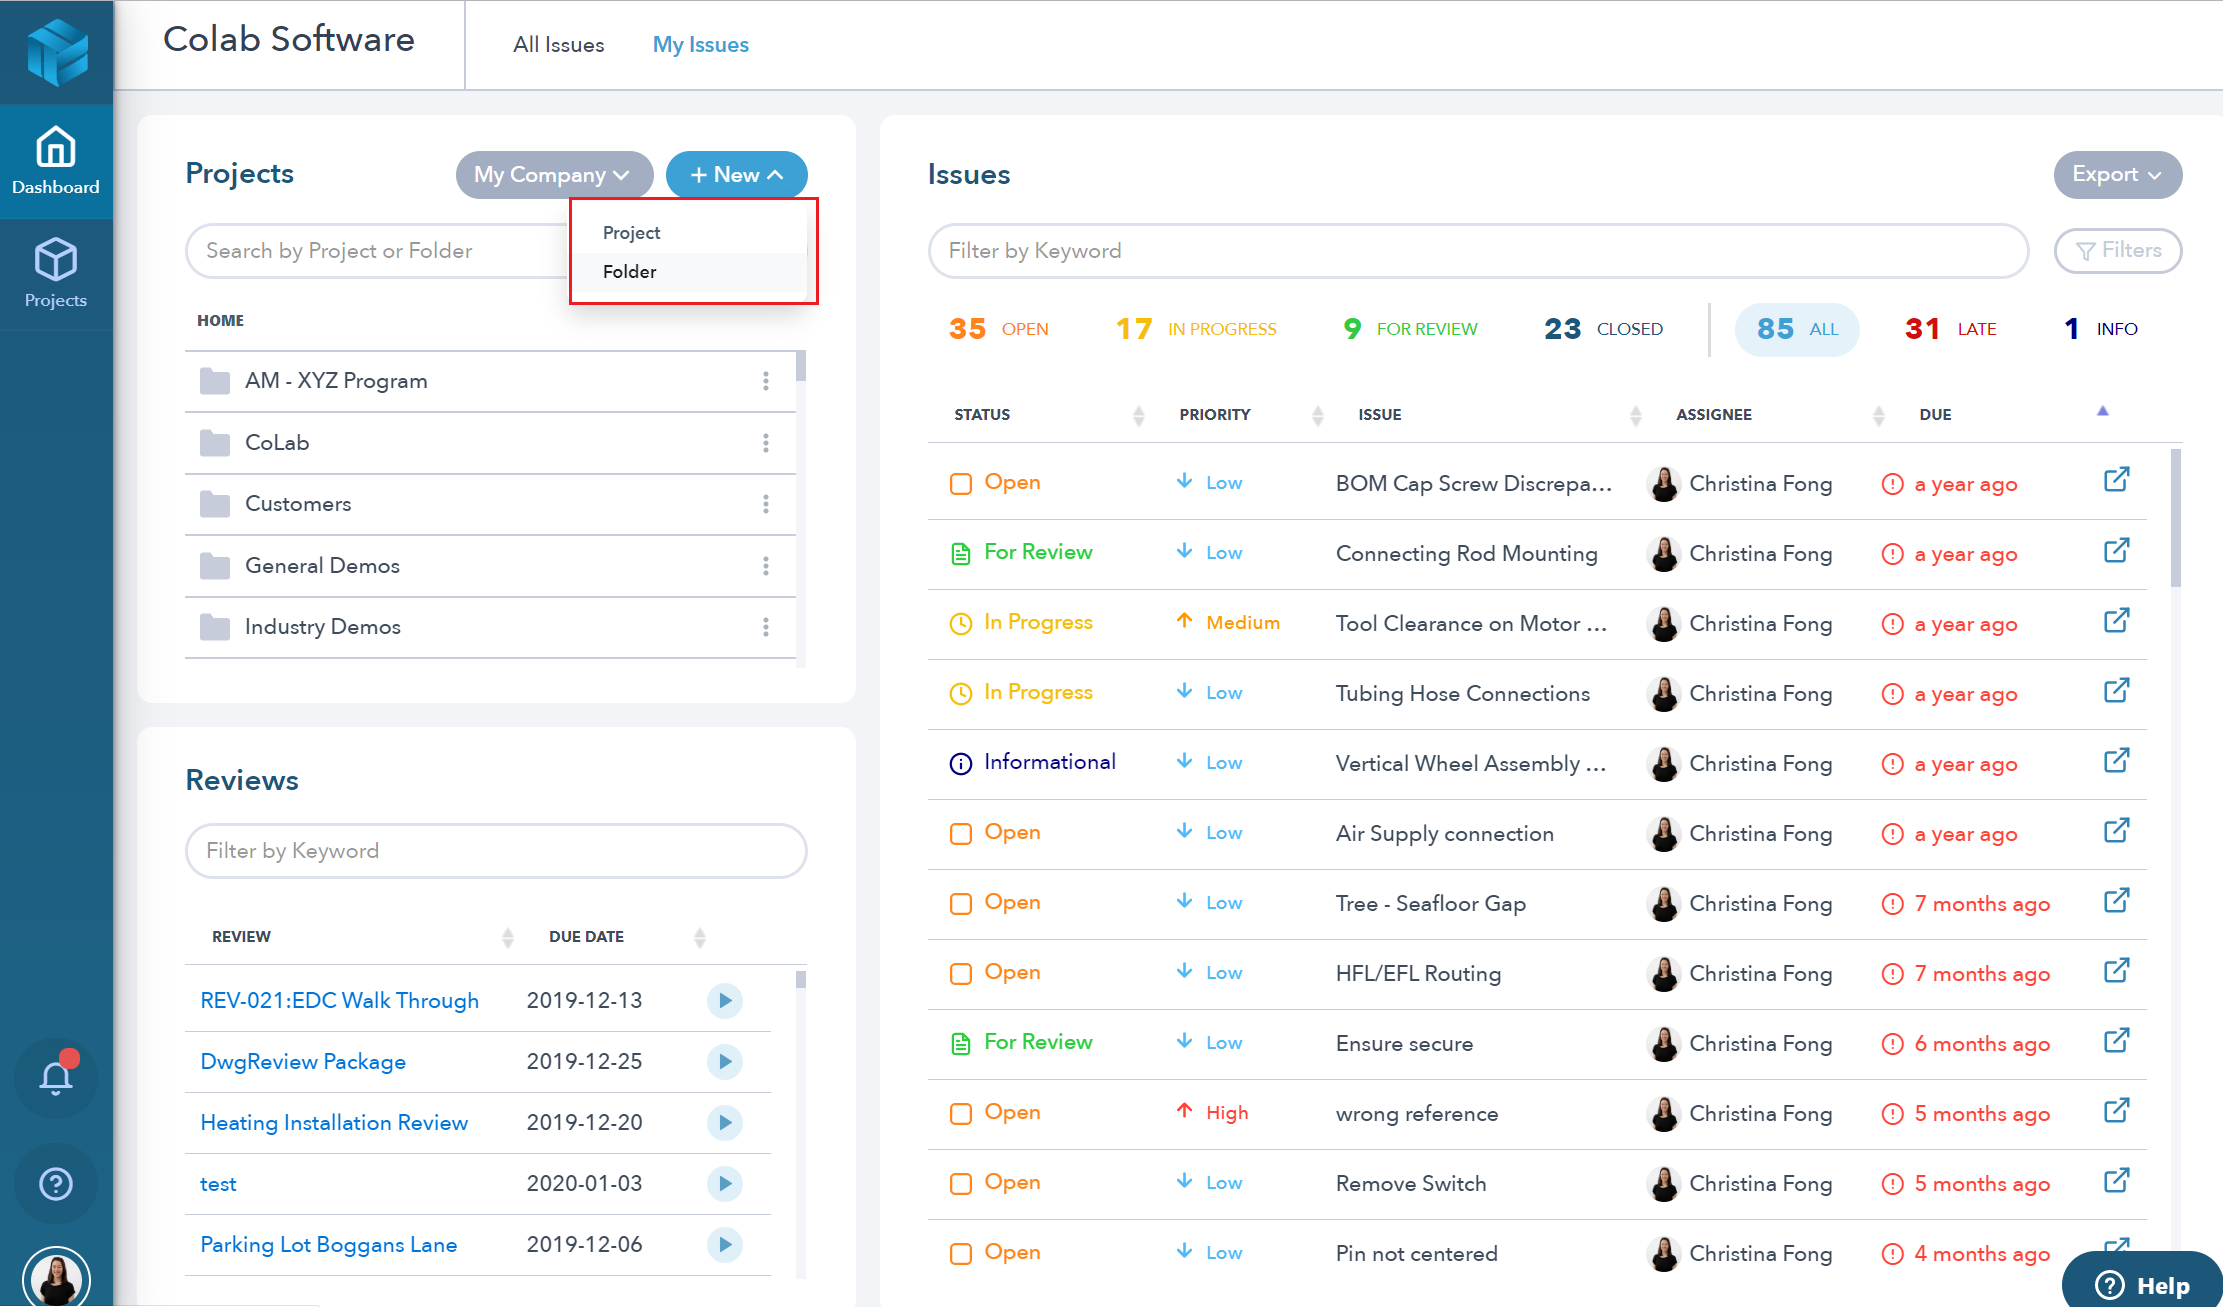
Task: Play the test review
Action: [725, 1183]
